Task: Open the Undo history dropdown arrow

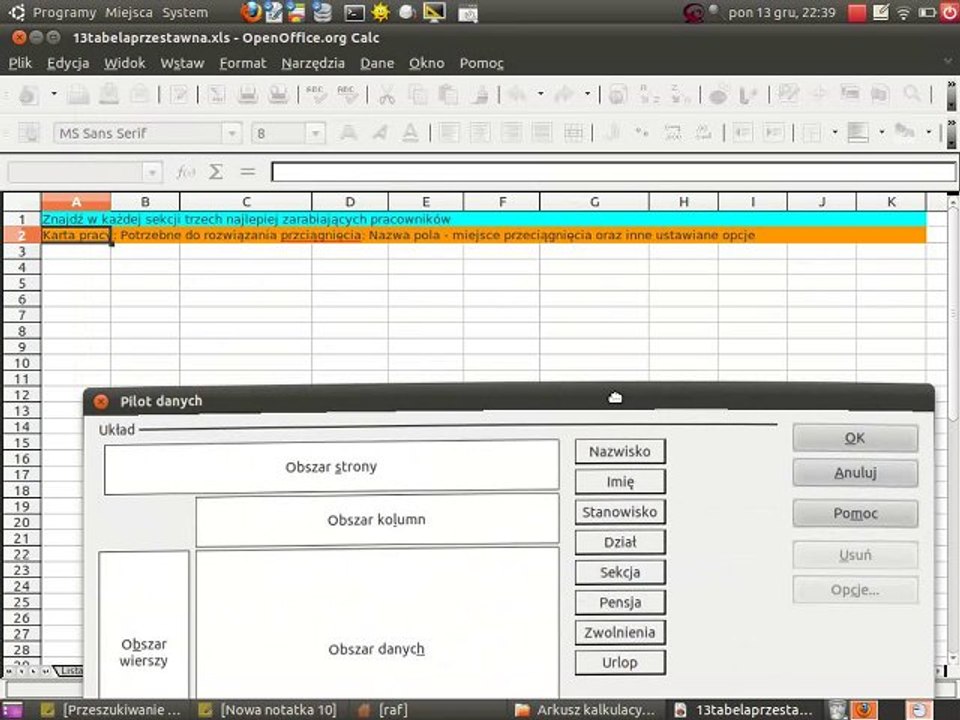Action: 540,94
